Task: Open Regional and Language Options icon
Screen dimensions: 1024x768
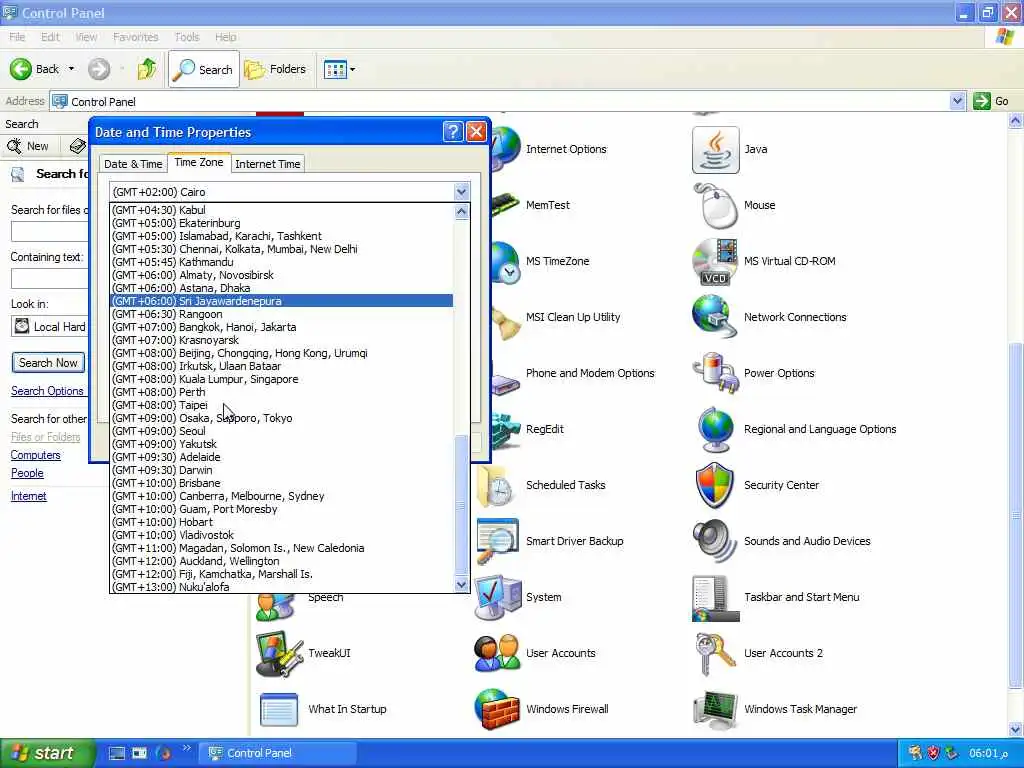Action: tap(716, 430)
